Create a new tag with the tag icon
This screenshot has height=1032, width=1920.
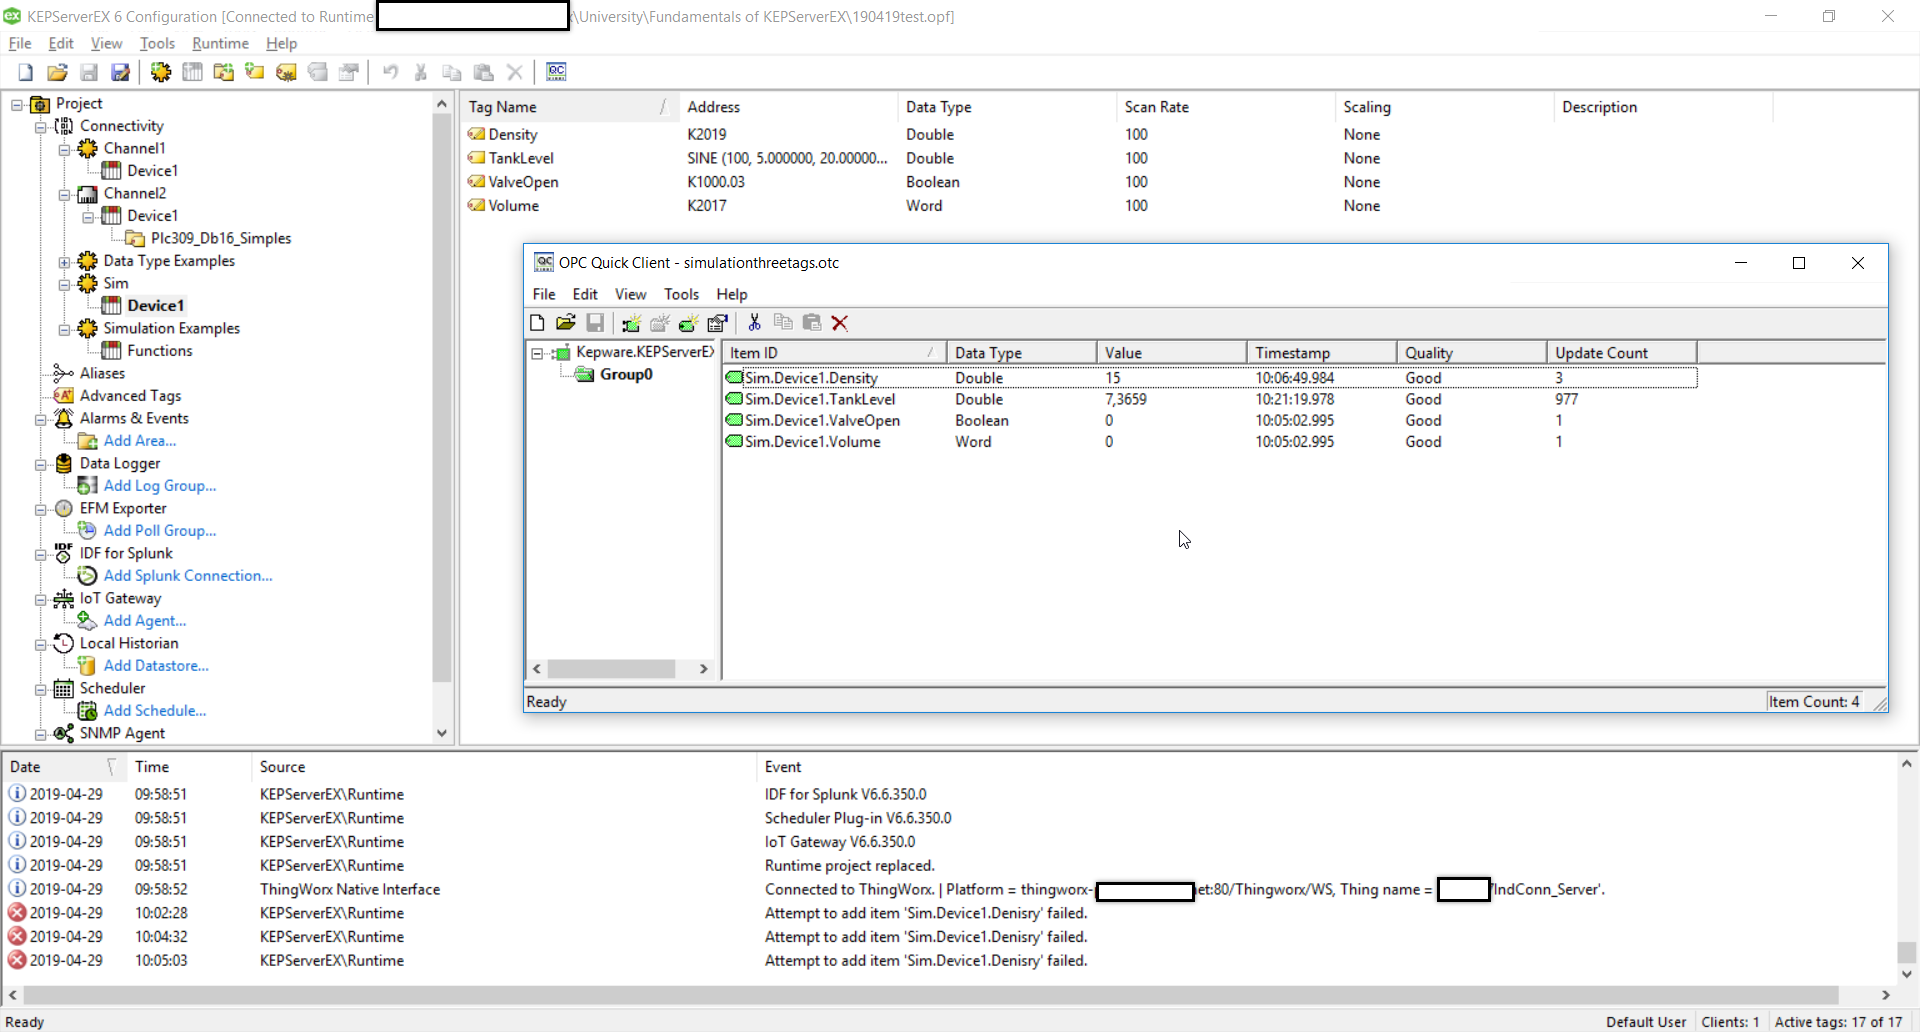[254, 72]
